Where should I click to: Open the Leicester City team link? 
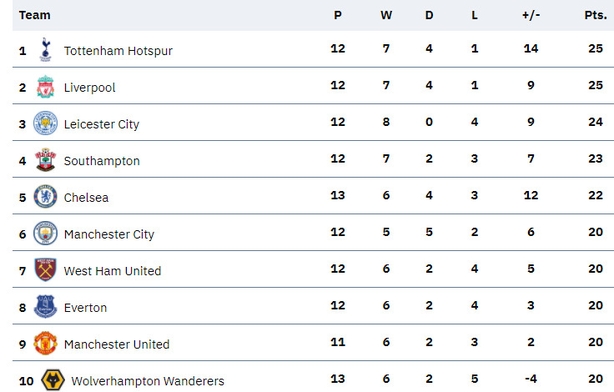101,124
